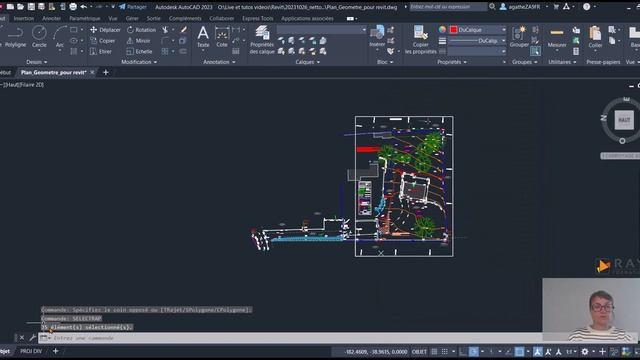
Task: Click the Coller (paste) tool
Action: coord(595,37)
